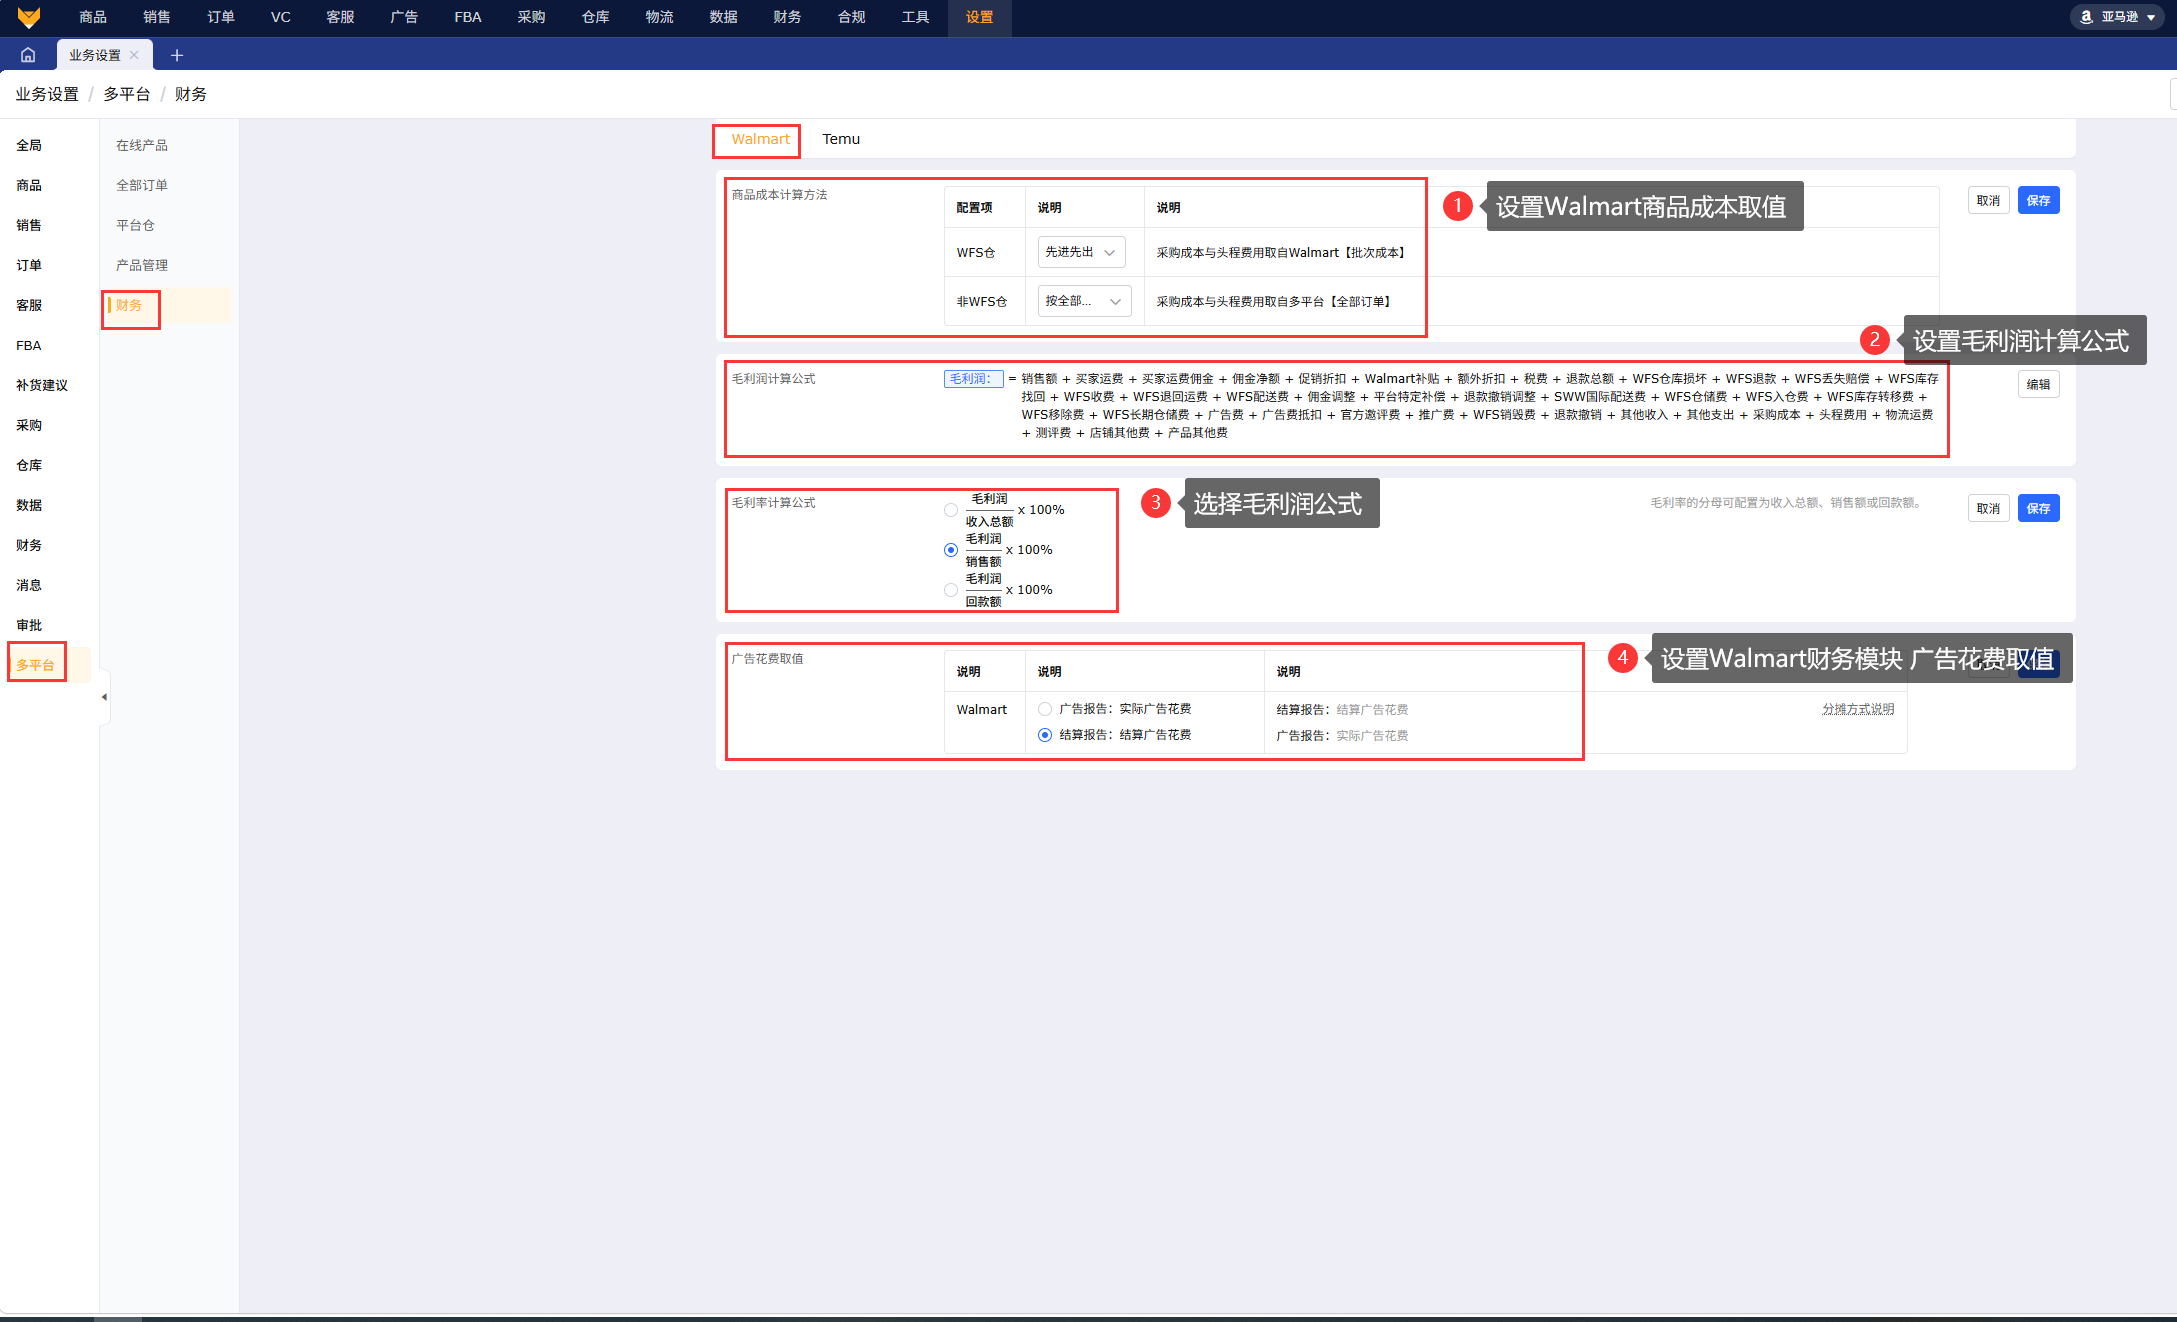Select the 毛利润/回款额 formula radio
The width and height of the screenshot is (2177, 1322).
[951, 590]
